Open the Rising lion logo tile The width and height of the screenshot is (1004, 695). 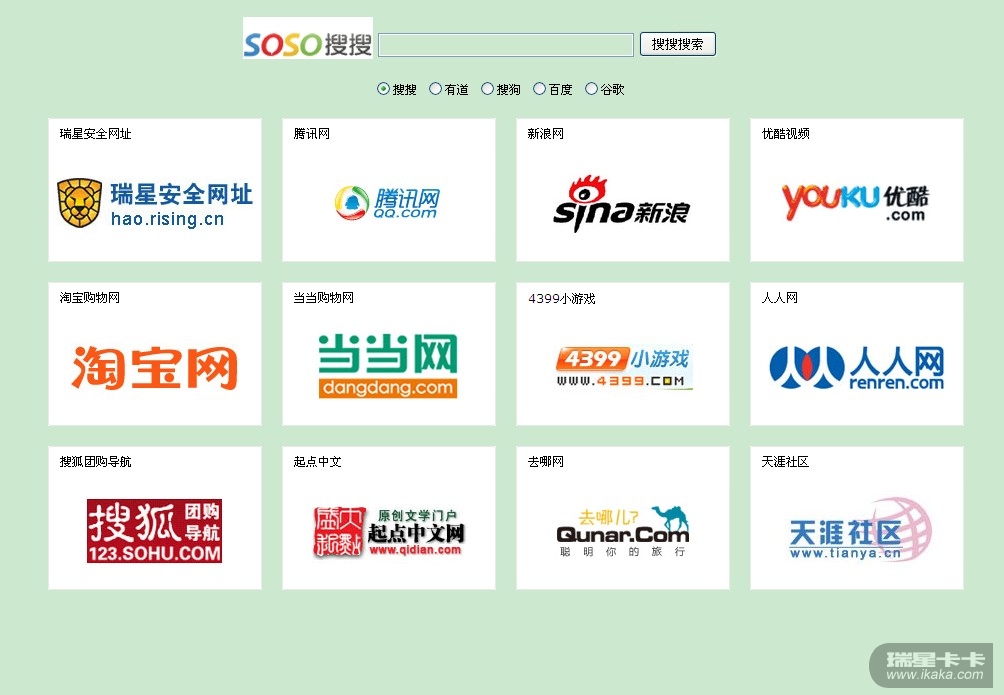point(155,204)
